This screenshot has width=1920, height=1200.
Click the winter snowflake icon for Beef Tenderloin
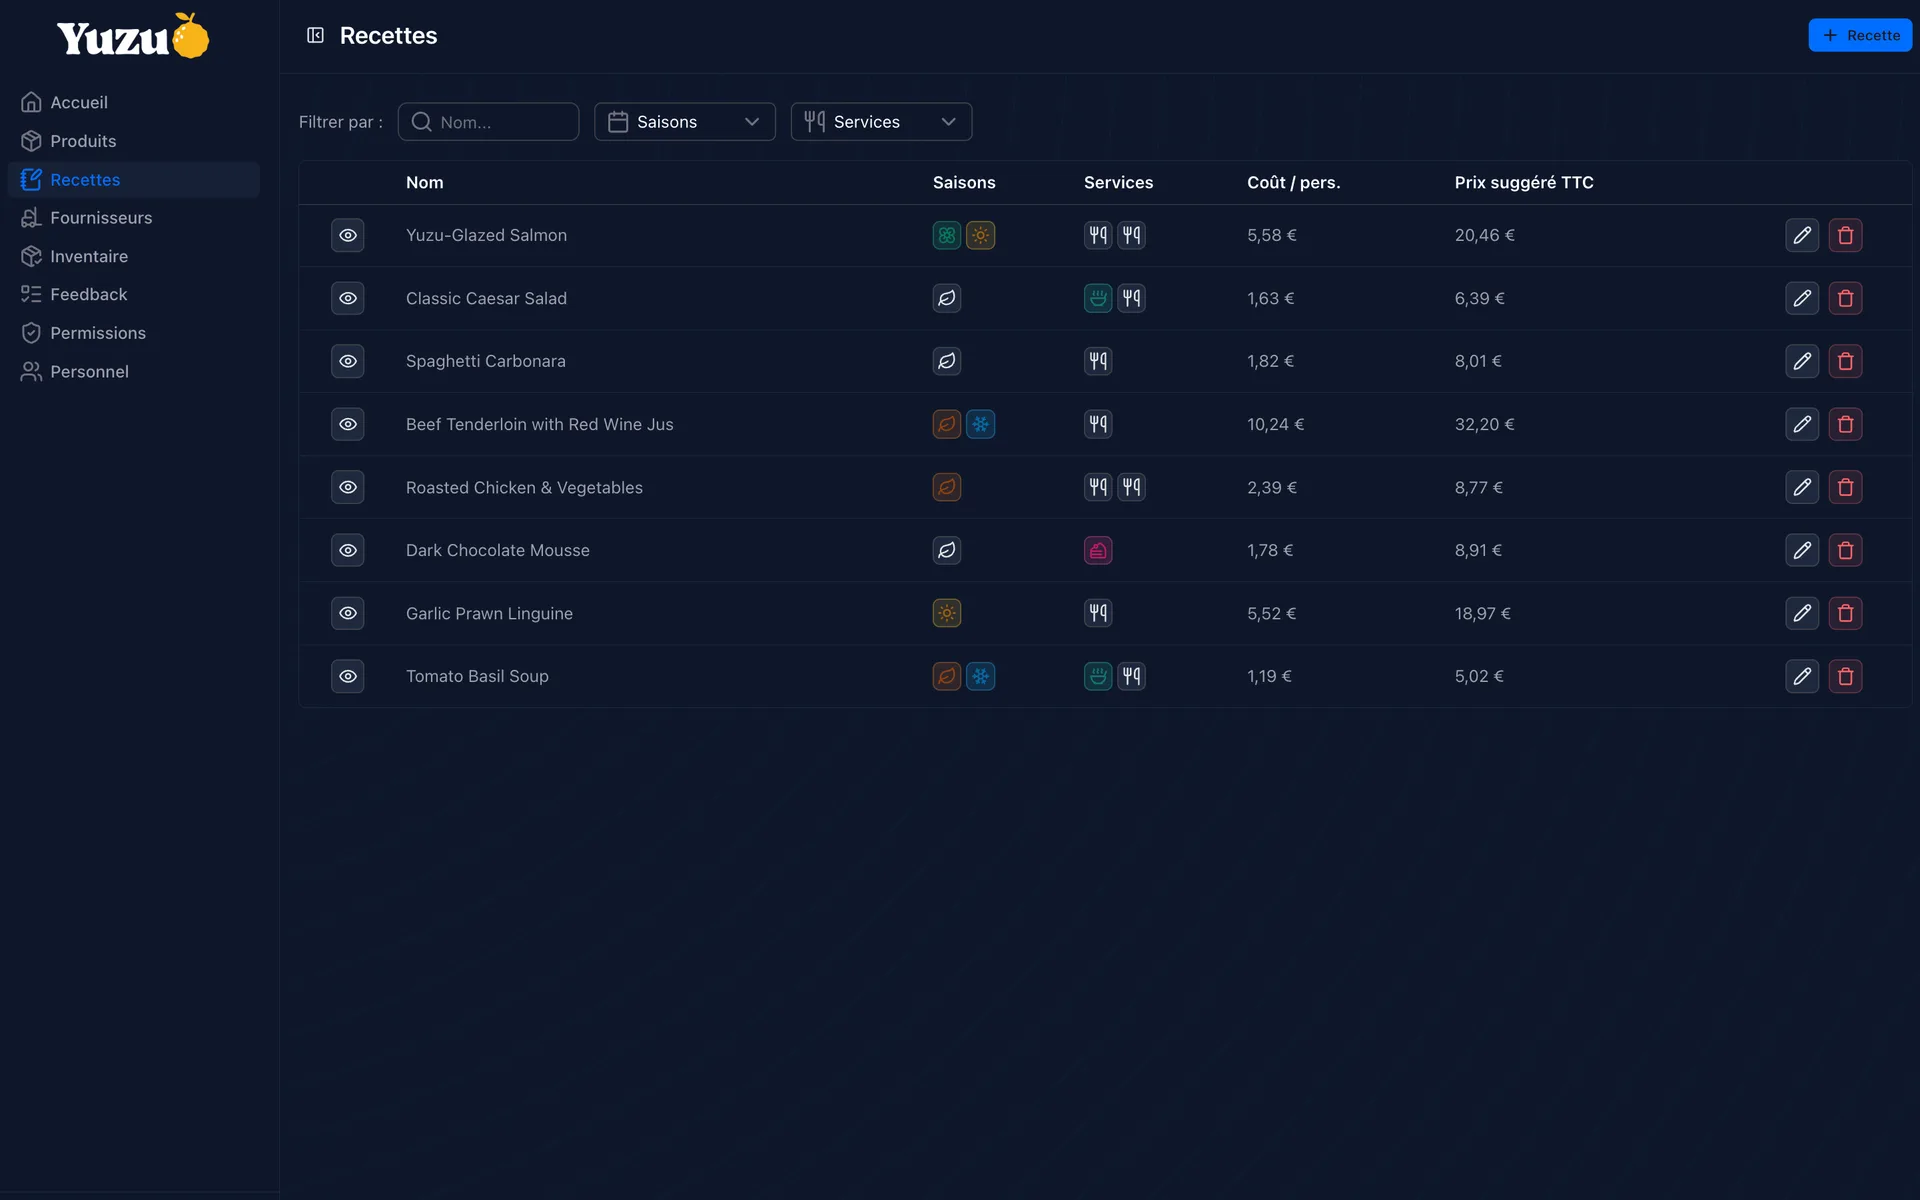(980, 424)
